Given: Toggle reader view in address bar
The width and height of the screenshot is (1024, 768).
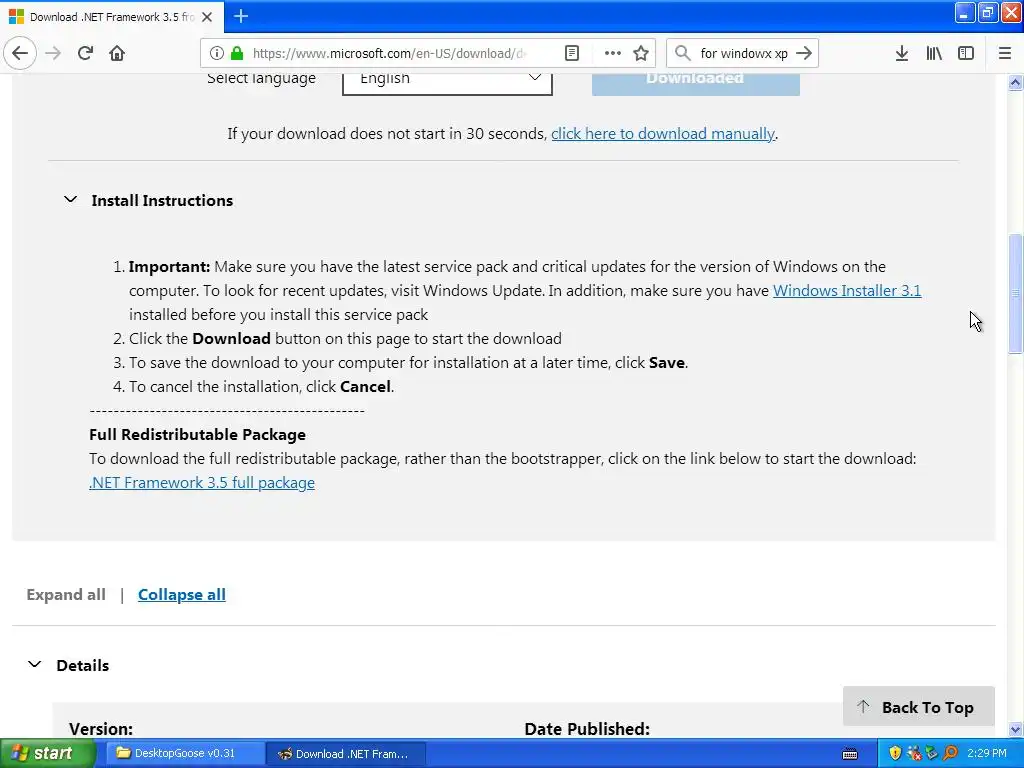Looking at the screenshot, I should pyautogui.click(x=571, y=53).
